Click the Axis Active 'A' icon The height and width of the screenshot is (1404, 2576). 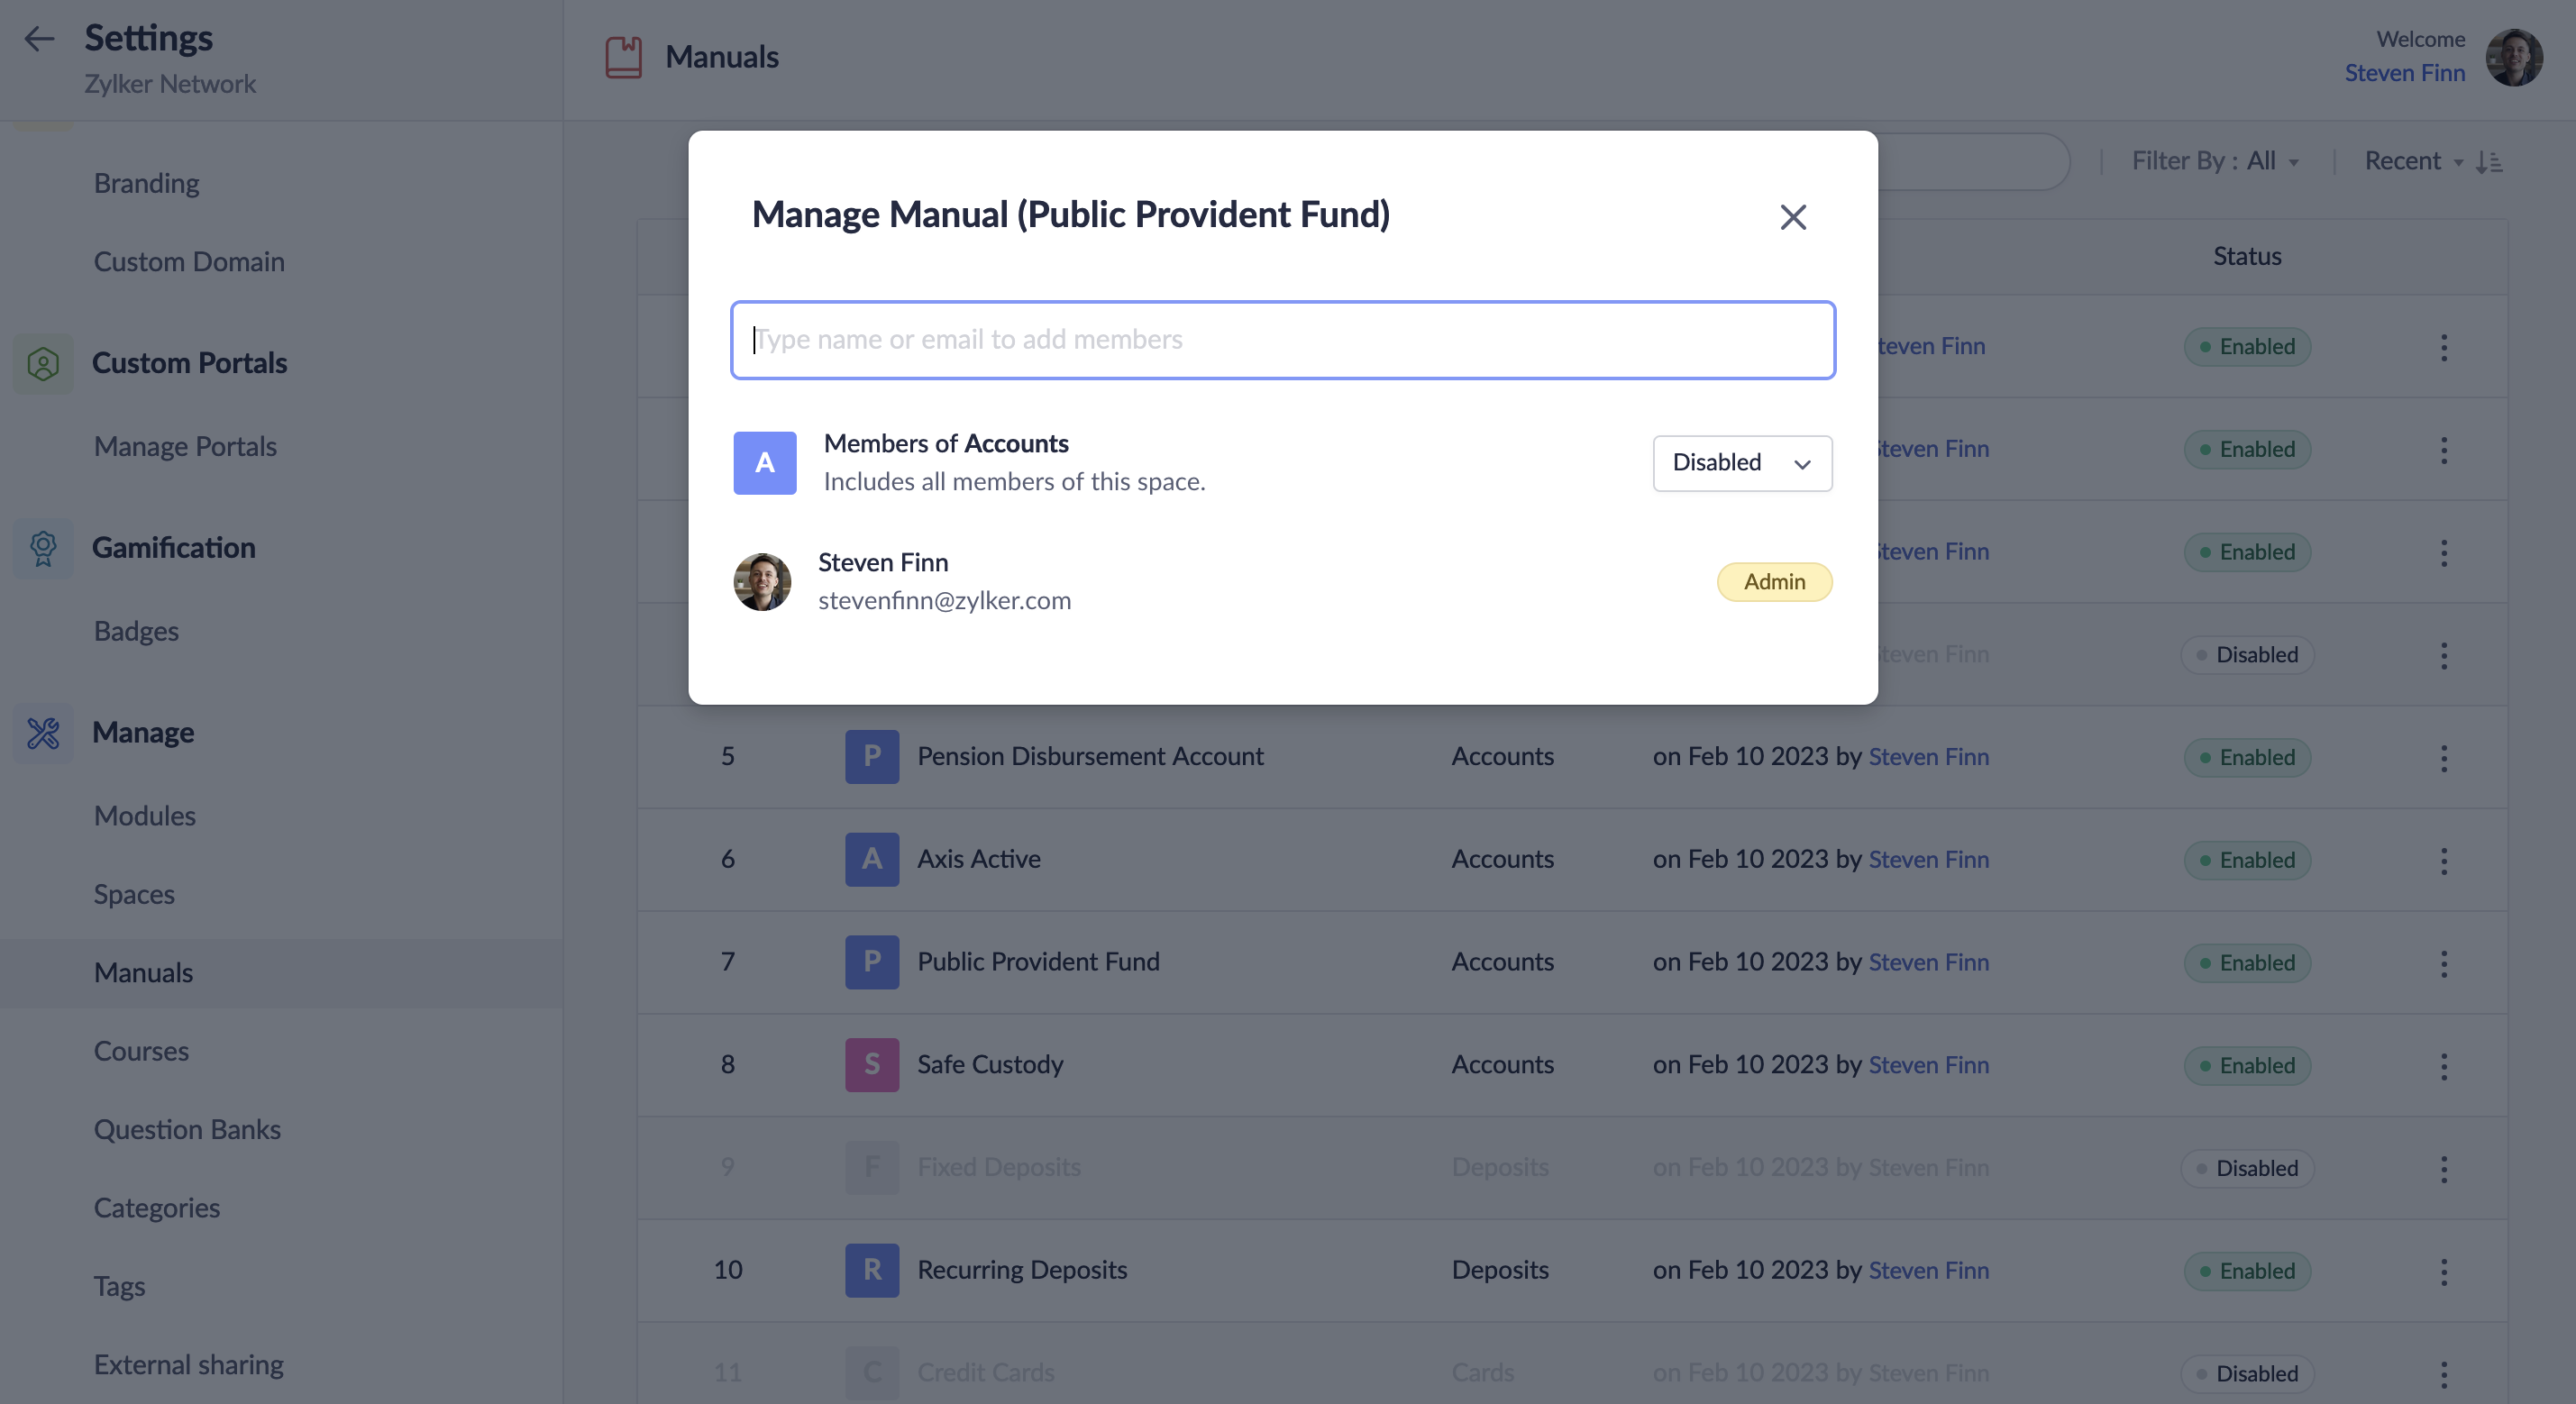[872, 860]
